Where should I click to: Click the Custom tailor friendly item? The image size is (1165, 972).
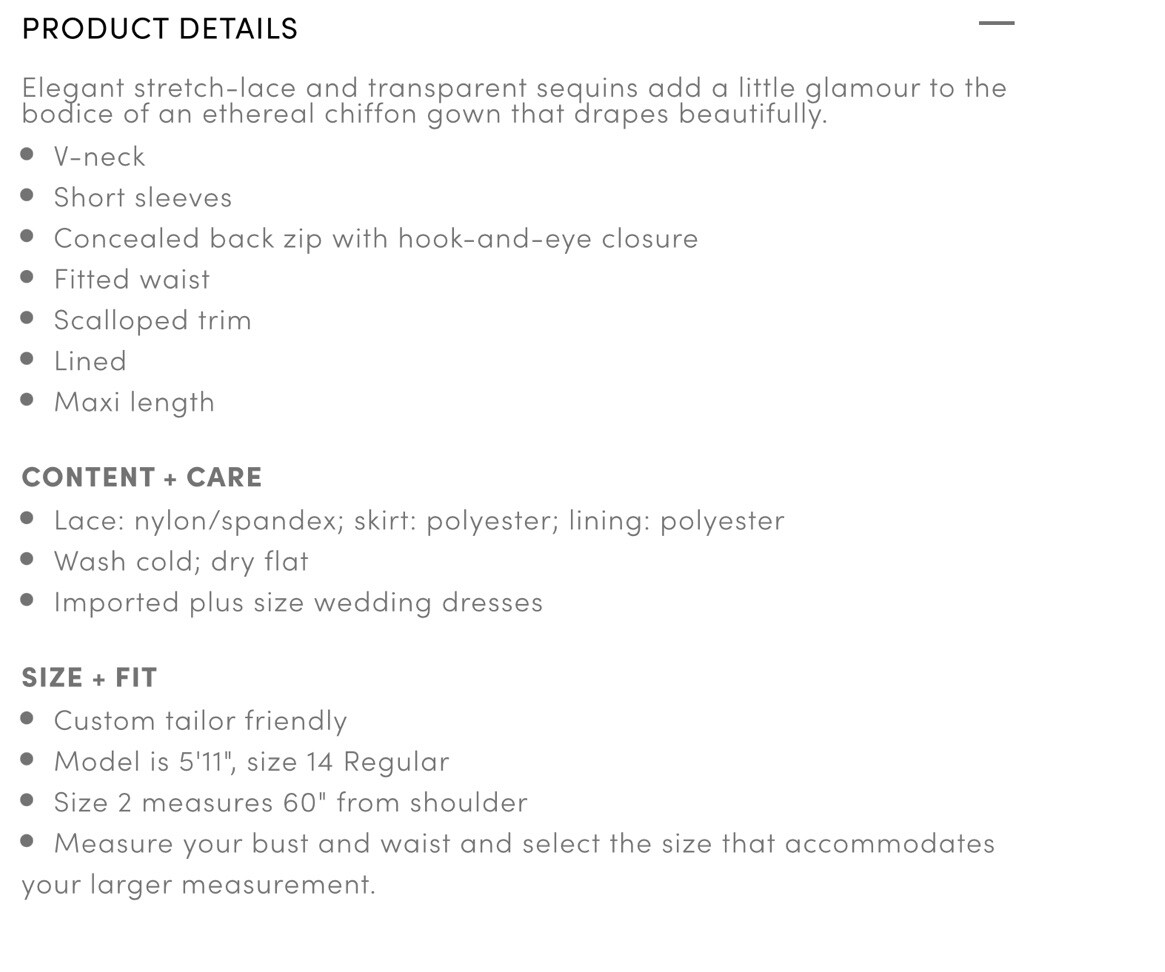coord(200,721)
